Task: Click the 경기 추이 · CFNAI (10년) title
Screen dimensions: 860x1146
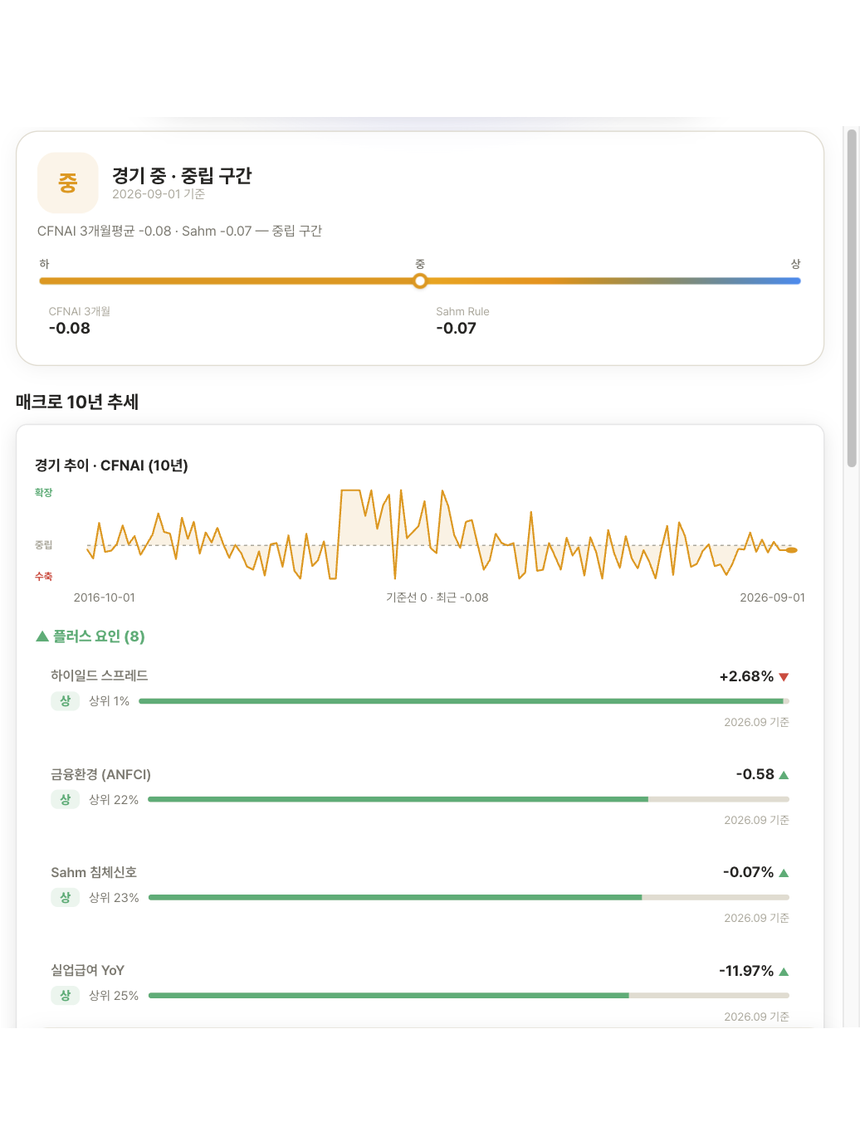Action: point(112,466)
